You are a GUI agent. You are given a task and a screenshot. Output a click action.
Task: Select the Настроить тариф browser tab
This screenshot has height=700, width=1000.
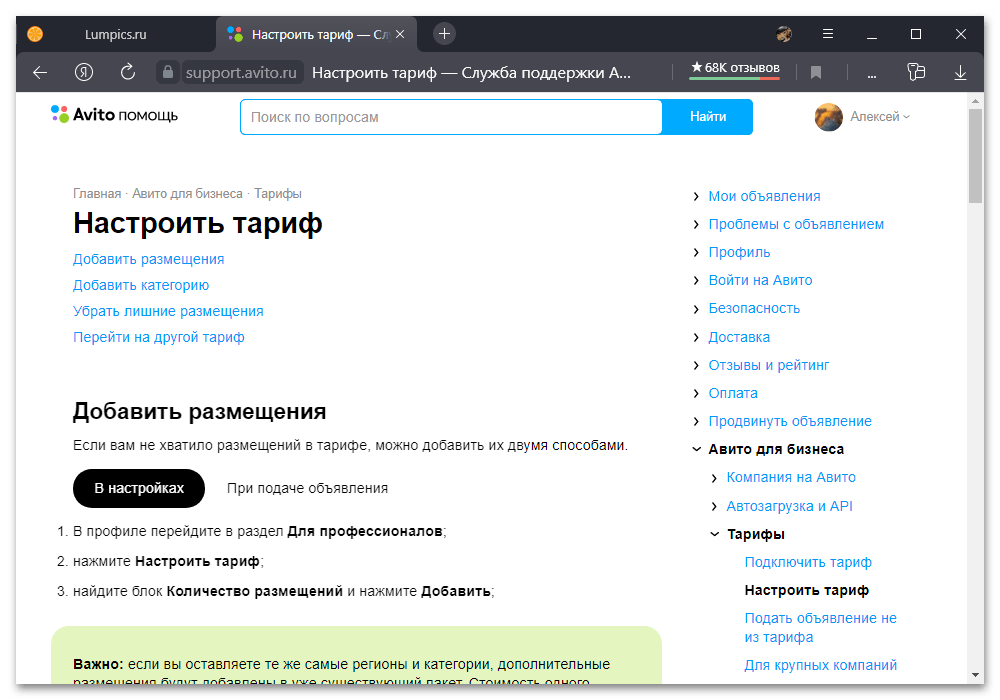point(316,34)
